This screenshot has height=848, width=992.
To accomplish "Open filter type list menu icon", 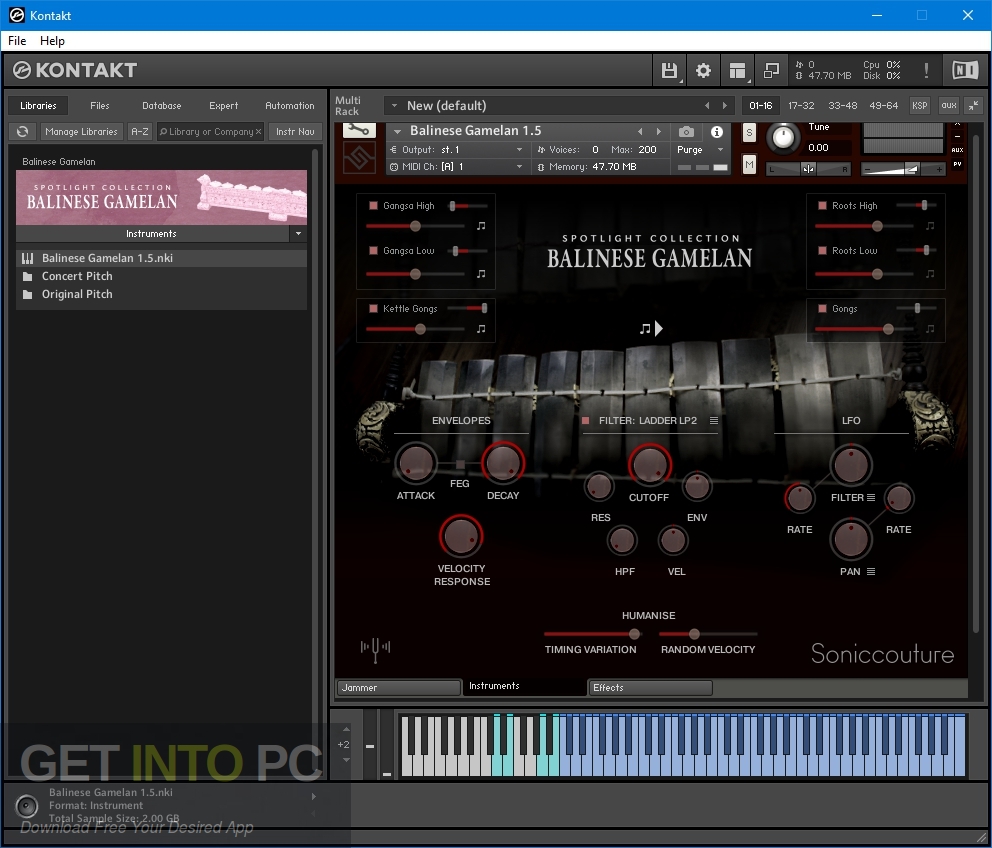I will click(714, 420).
